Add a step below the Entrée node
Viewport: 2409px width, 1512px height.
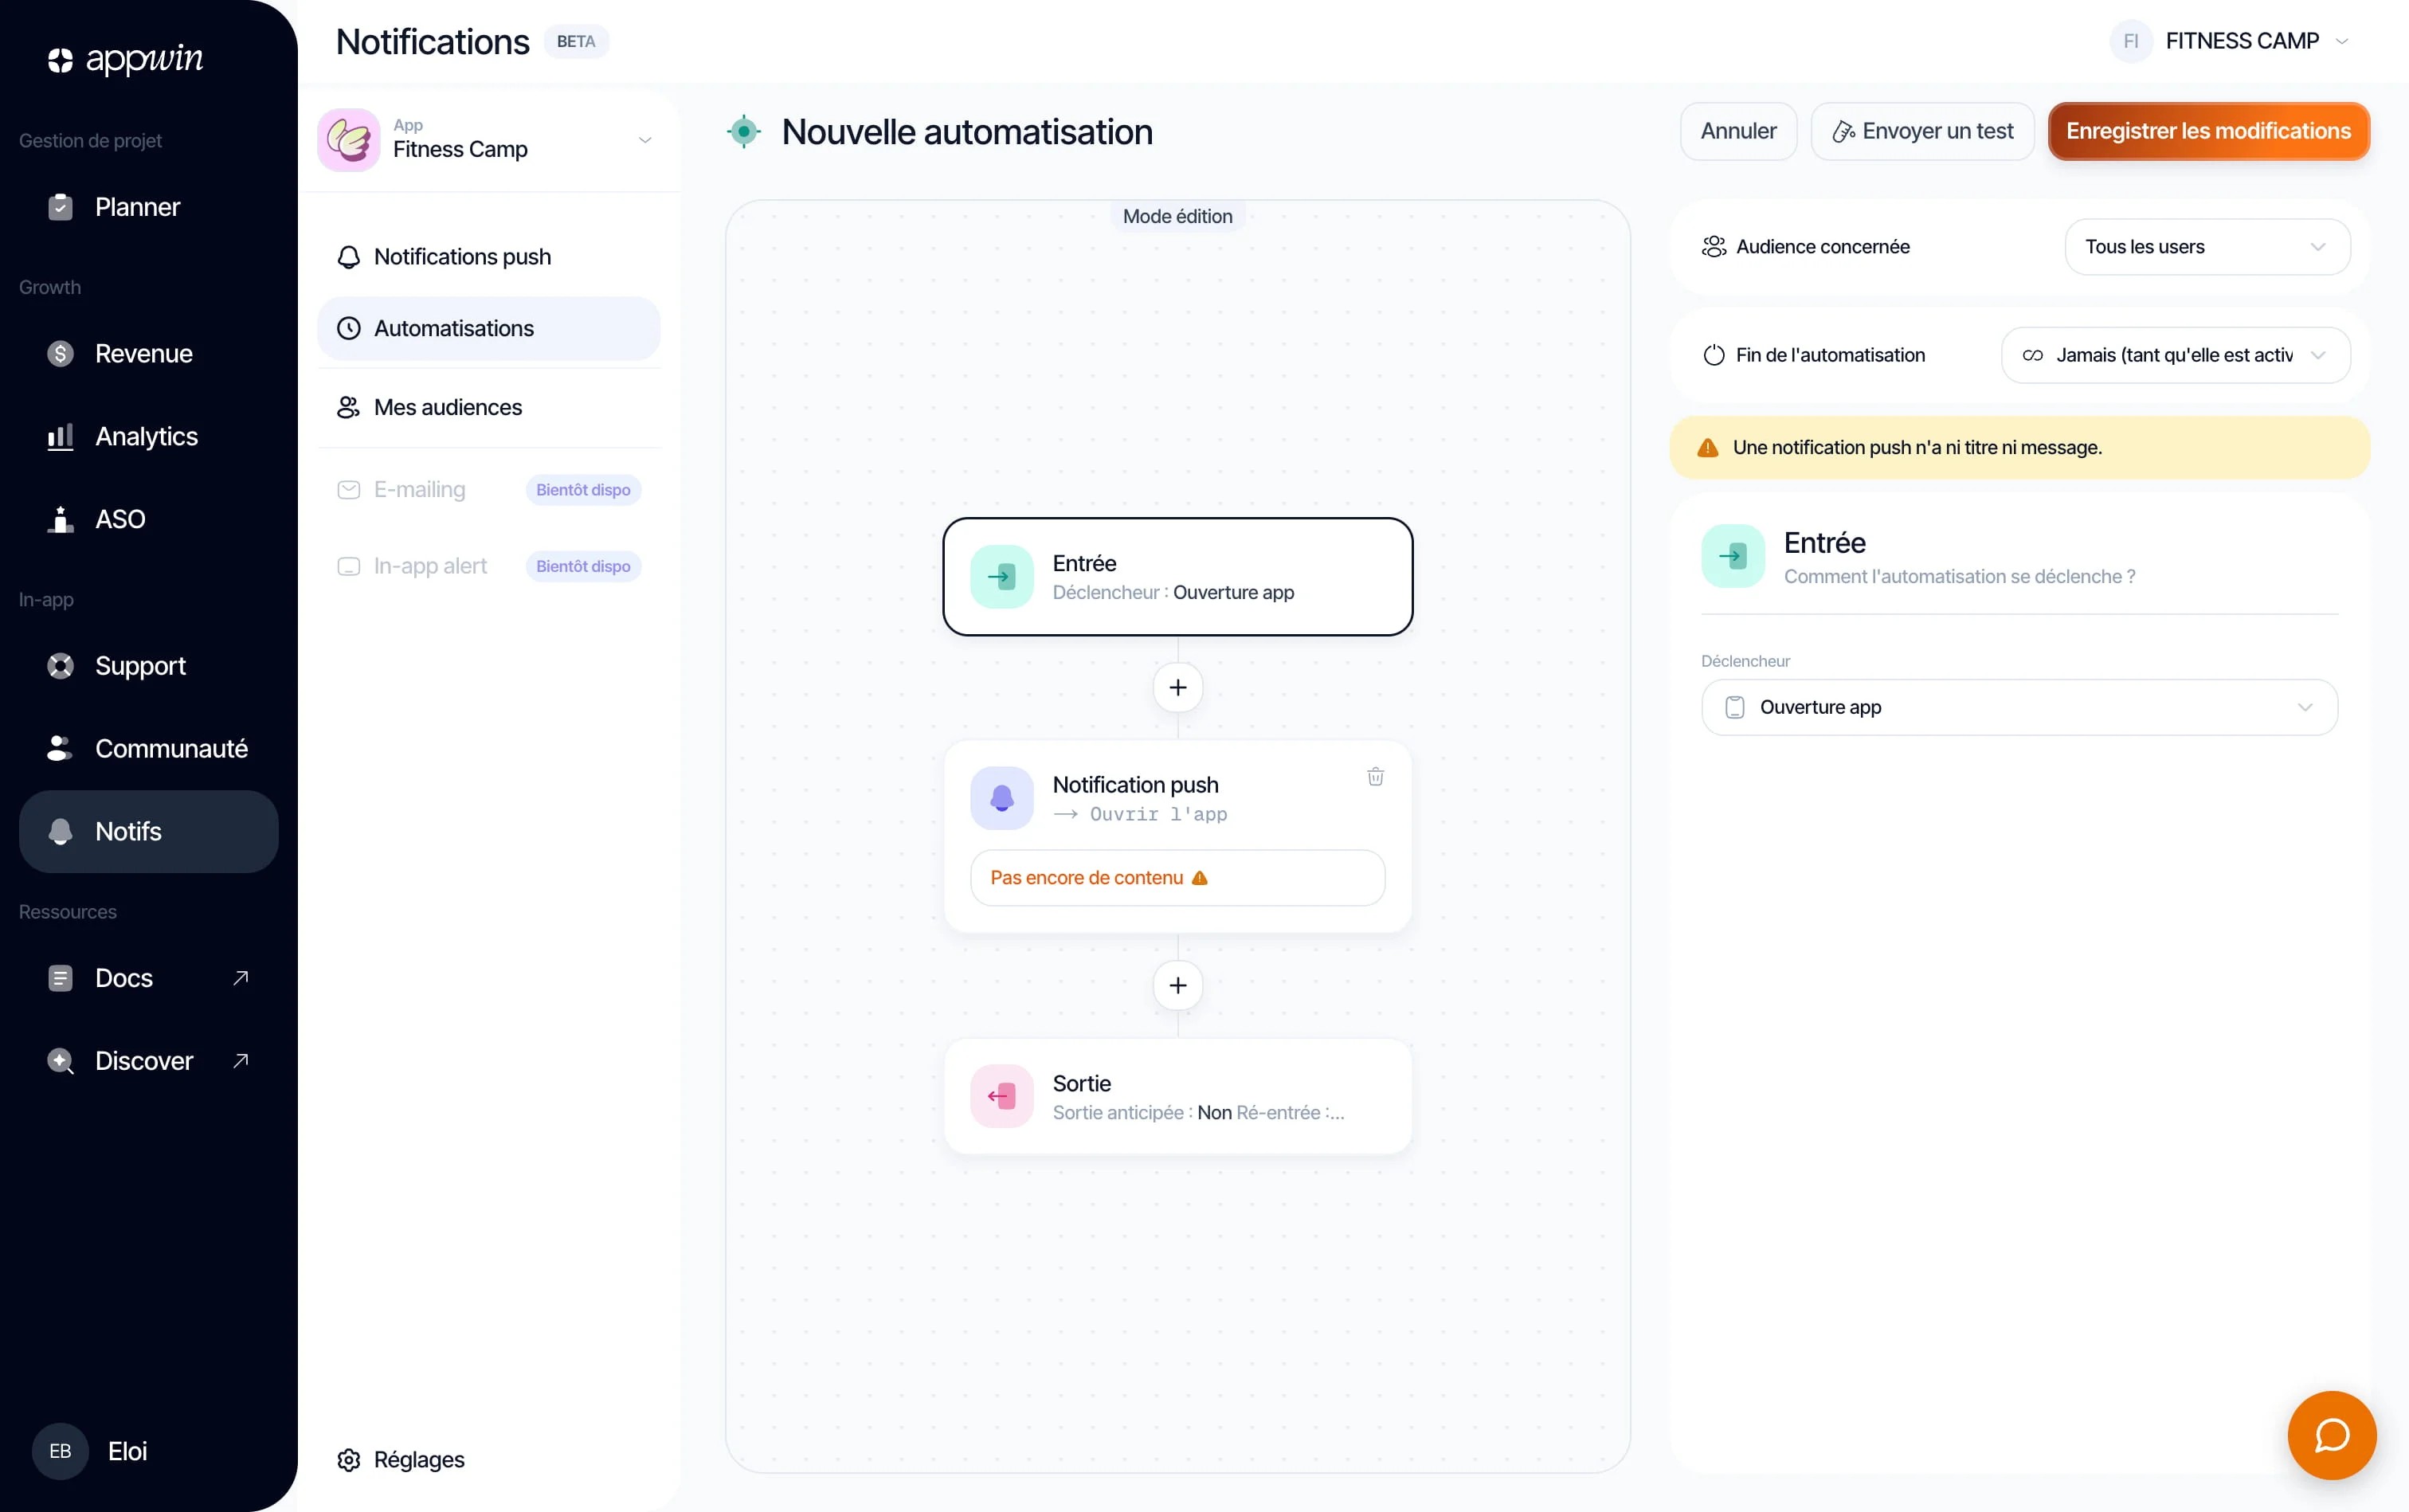(1178, 688)
